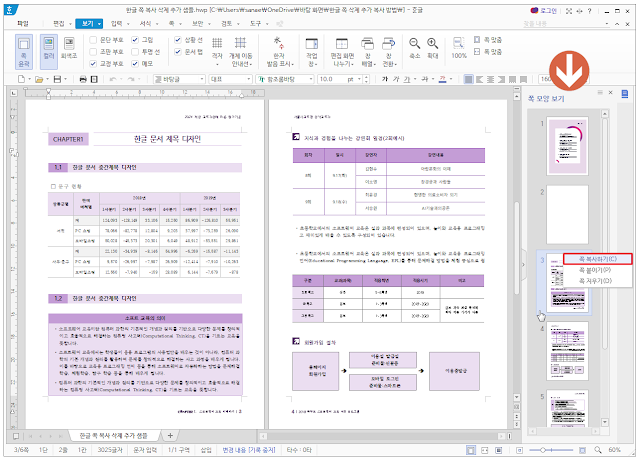
Task: Expand the new document icon's dropdown arrow
Action: tap(29, 79)
